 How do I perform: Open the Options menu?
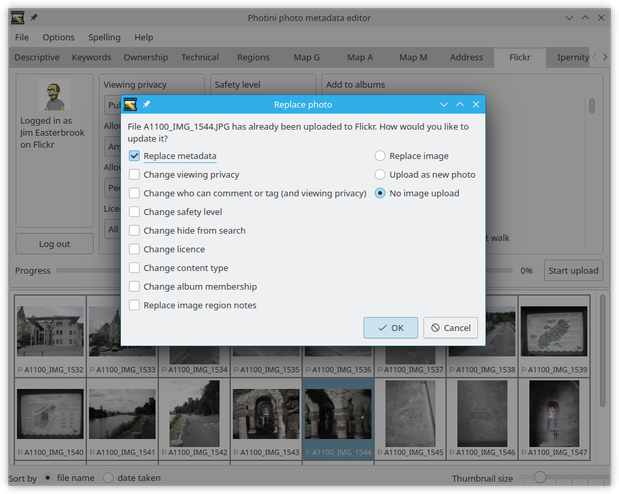pos(58,37)
